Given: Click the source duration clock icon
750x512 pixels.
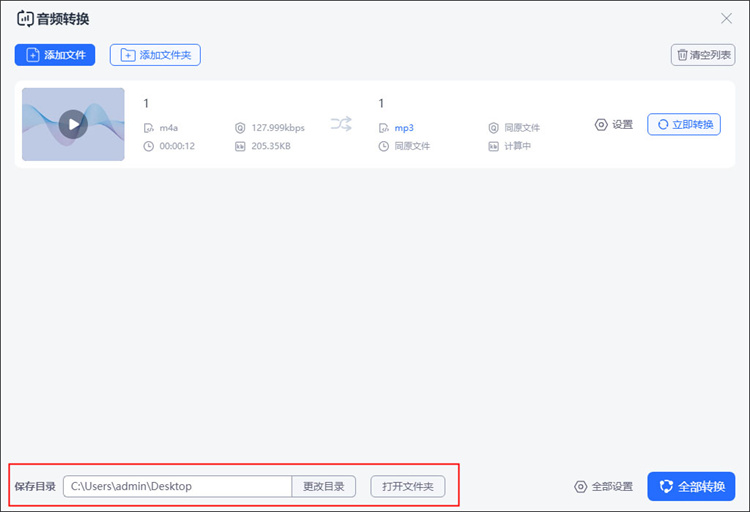Looking at the screenshot, I should pyautogui.click(x=149, y=146).
